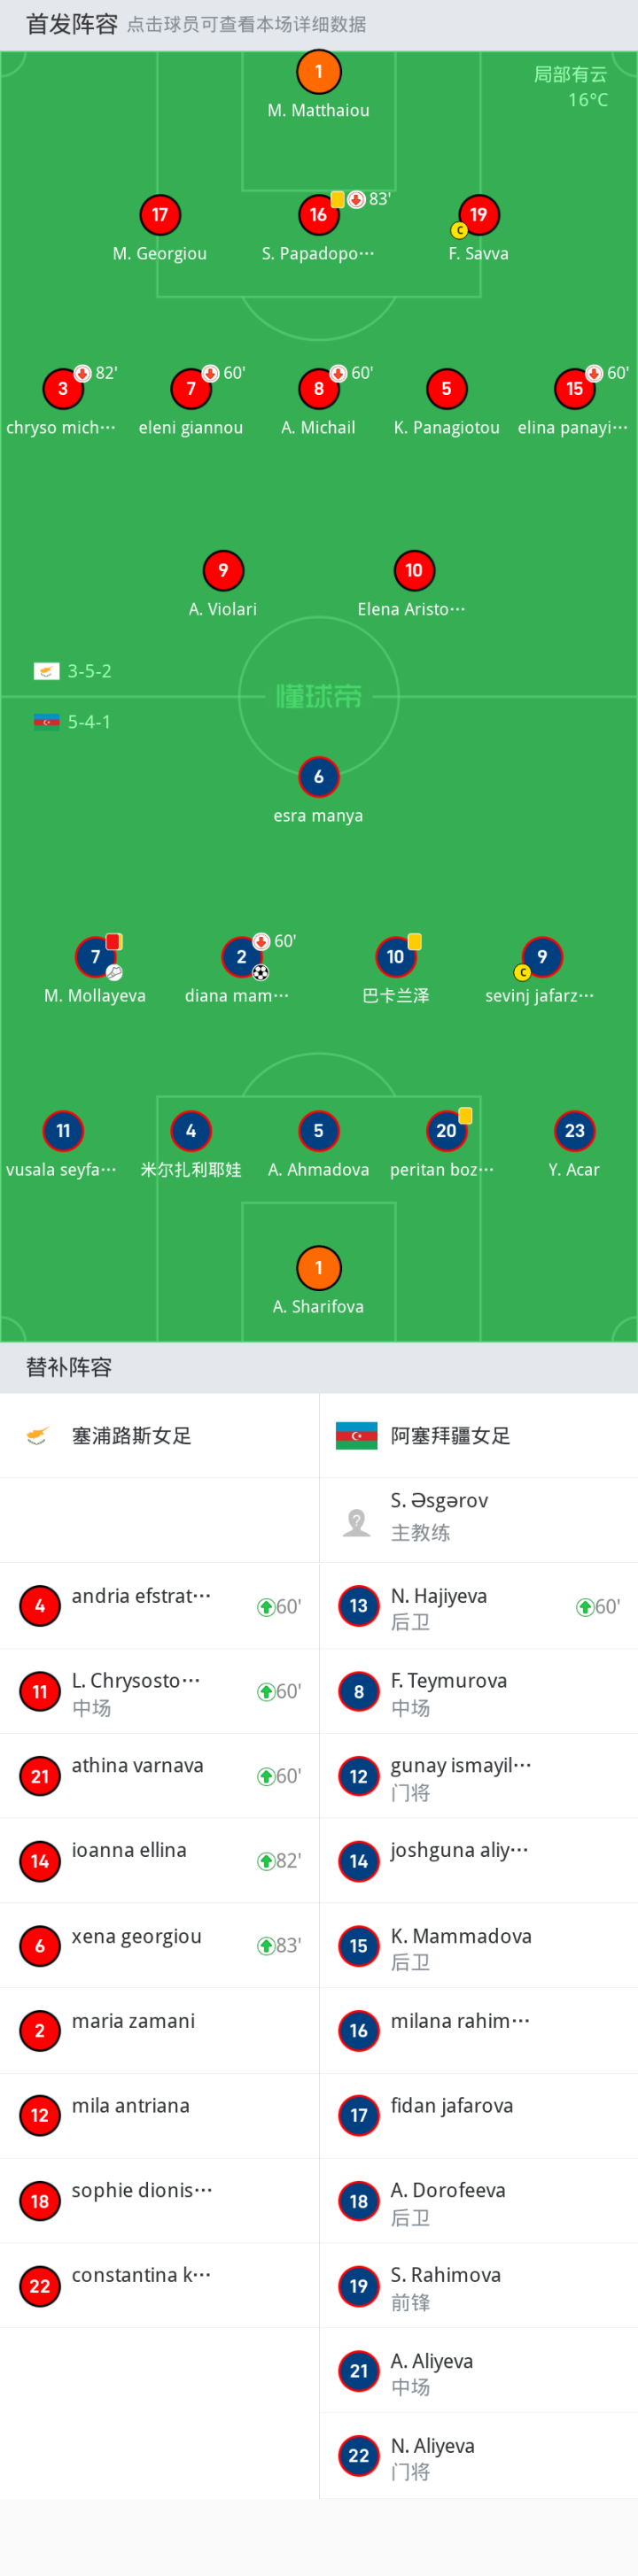
Task: Select esra manya number 6 blue badge
Action: 319,777
